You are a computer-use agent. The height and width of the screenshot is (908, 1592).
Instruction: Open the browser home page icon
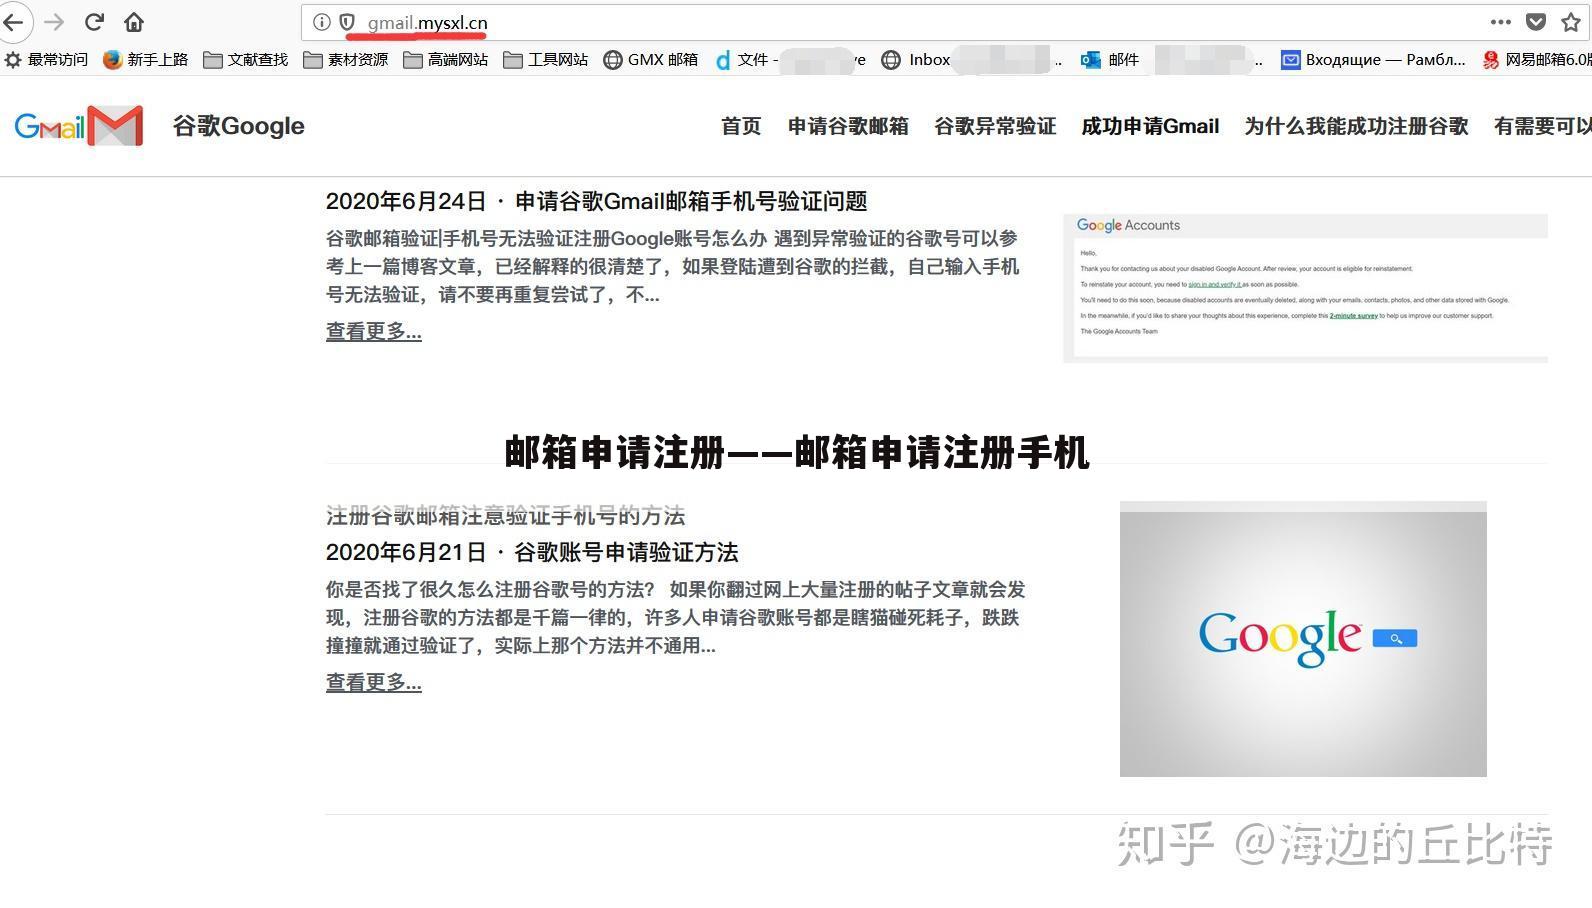tap(134, 22)
